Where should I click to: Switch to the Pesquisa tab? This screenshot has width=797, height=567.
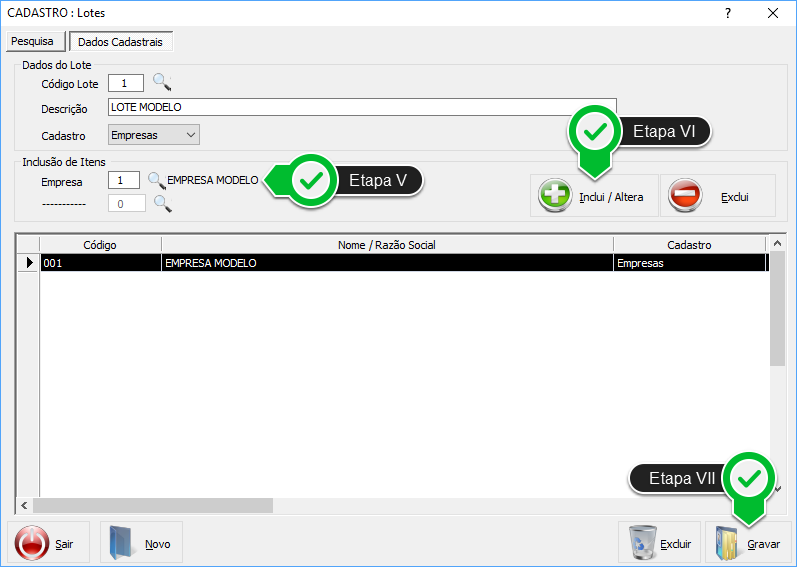[x=36, y=41]
